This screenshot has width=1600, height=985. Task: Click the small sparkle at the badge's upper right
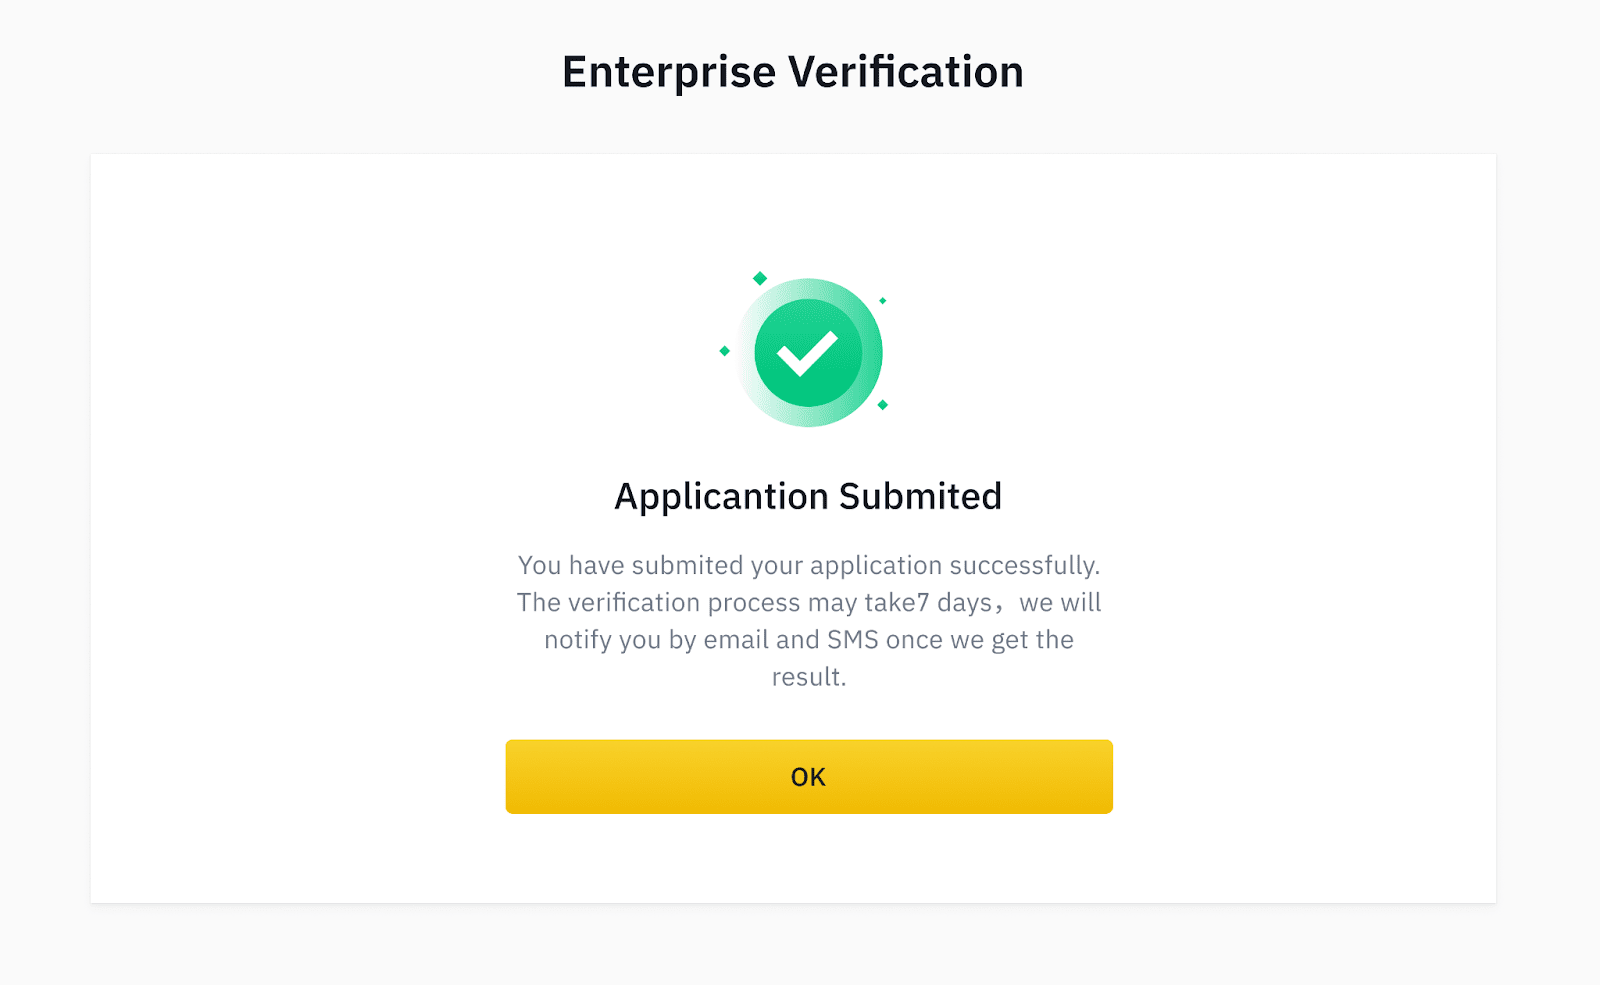[882, 301]
